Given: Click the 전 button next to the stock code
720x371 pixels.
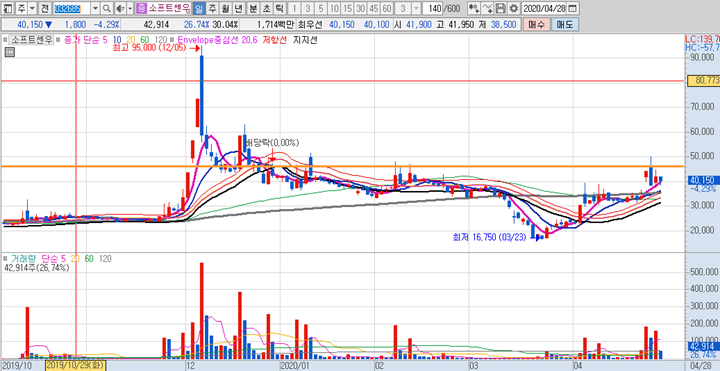Looking at the screenshot, I should pyautogui.click(x=44, y=8).
